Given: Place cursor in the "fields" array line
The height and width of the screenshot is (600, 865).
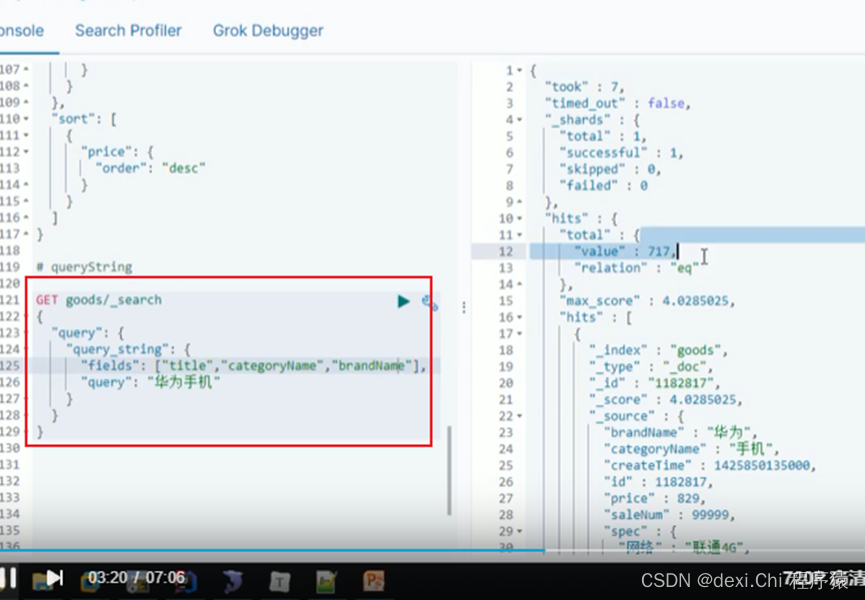Looking at the screenshot, I should [x=253, y=366].
